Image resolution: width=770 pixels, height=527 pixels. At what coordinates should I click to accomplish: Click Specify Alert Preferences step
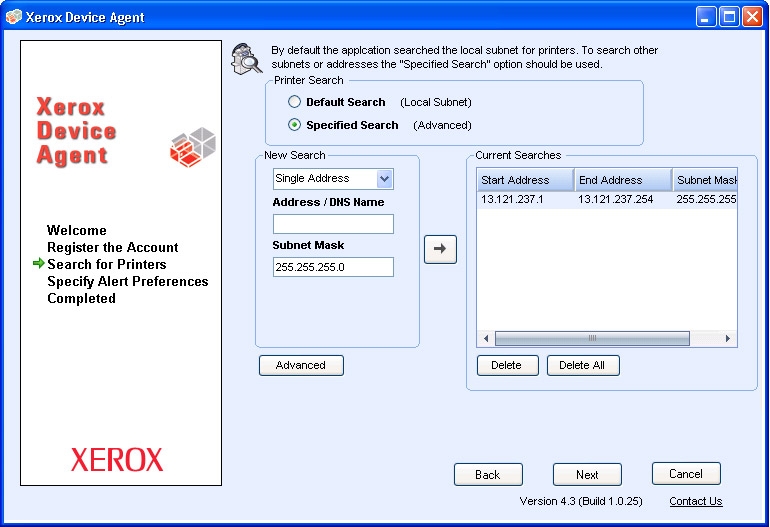point(128,281)
